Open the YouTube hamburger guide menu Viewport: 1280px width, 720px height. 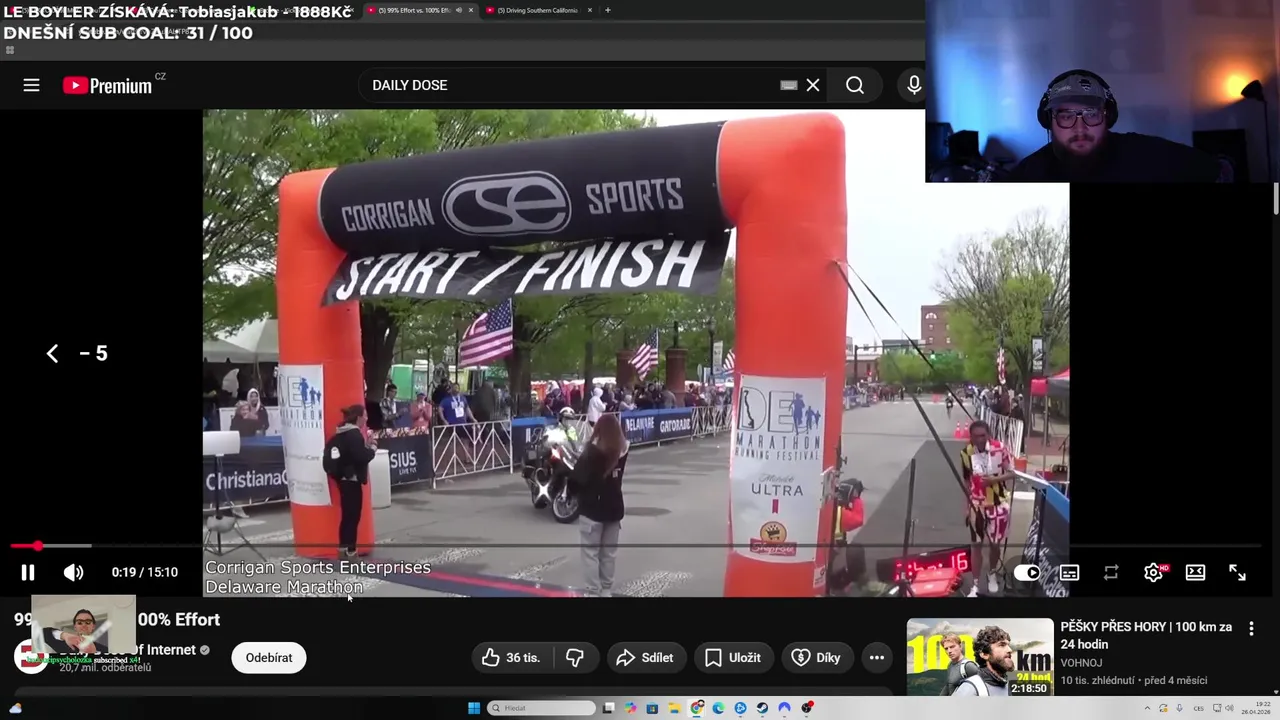tap(31, 85)
